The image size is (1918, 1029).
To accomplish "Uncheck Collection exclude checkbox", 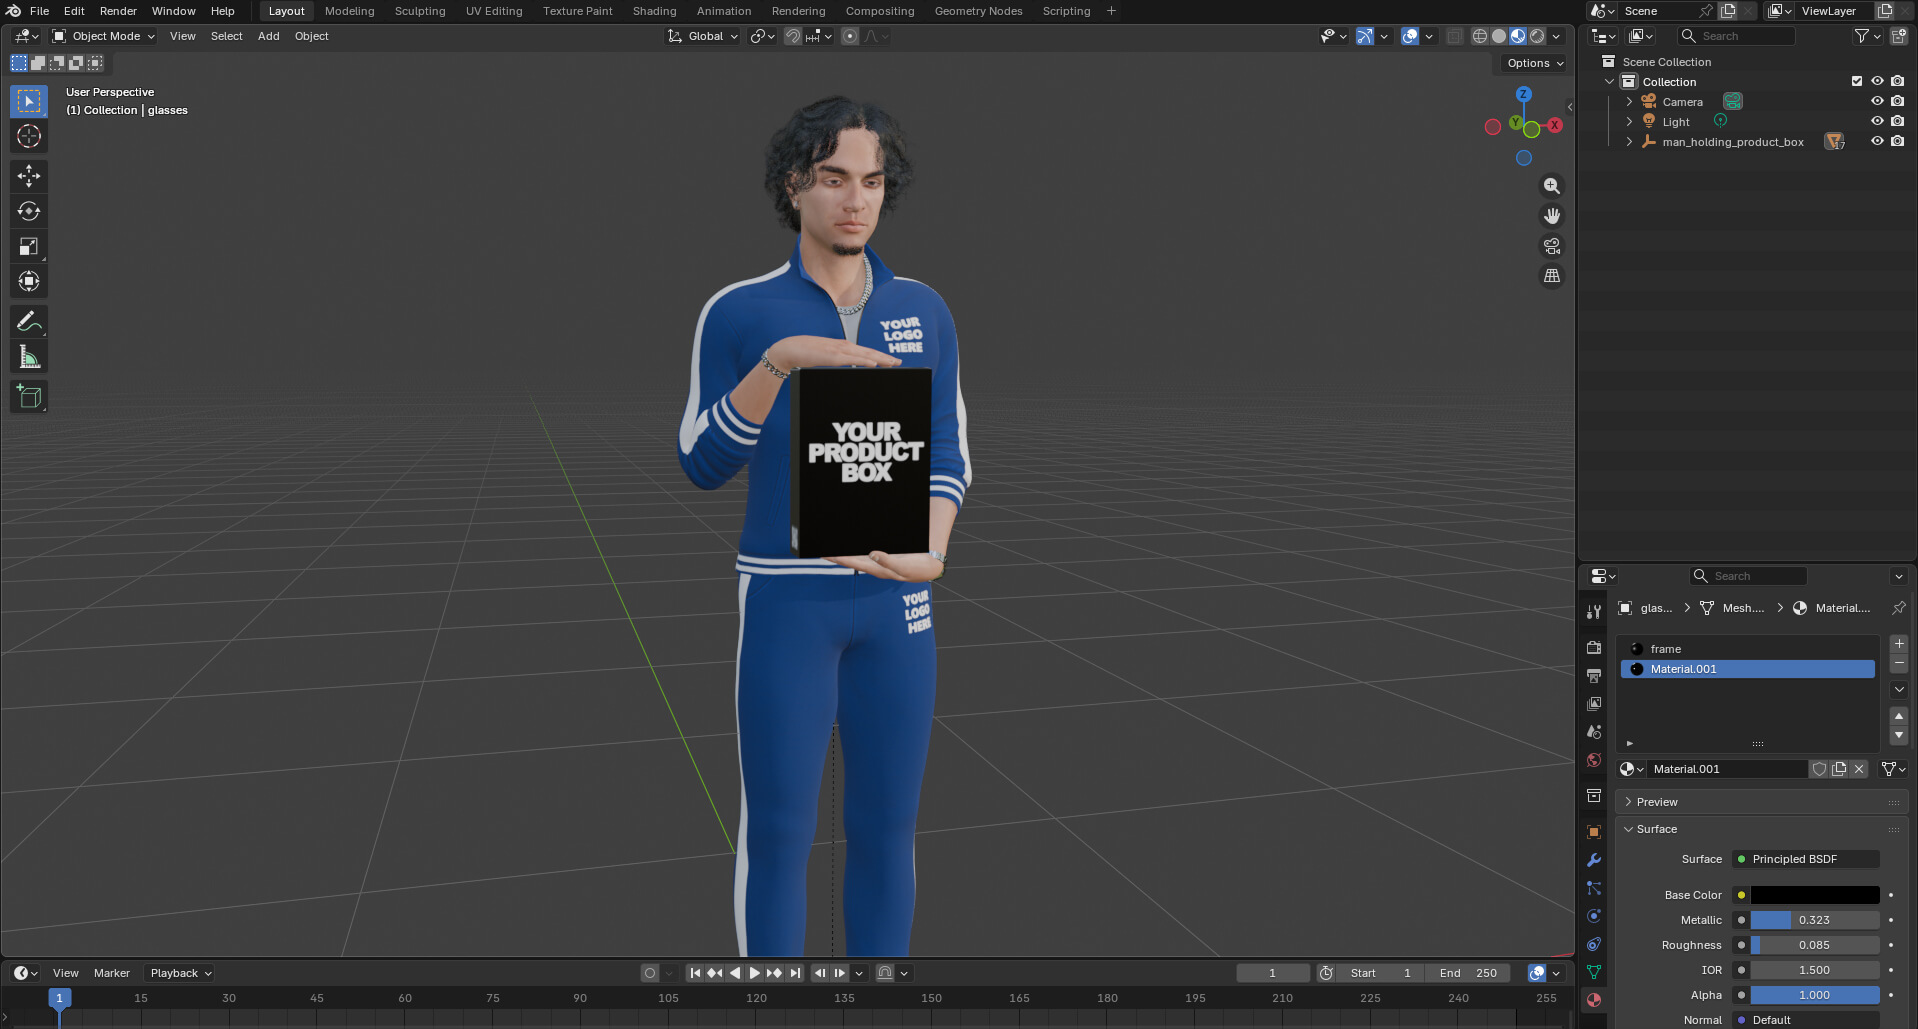I will coord(1857,81).
